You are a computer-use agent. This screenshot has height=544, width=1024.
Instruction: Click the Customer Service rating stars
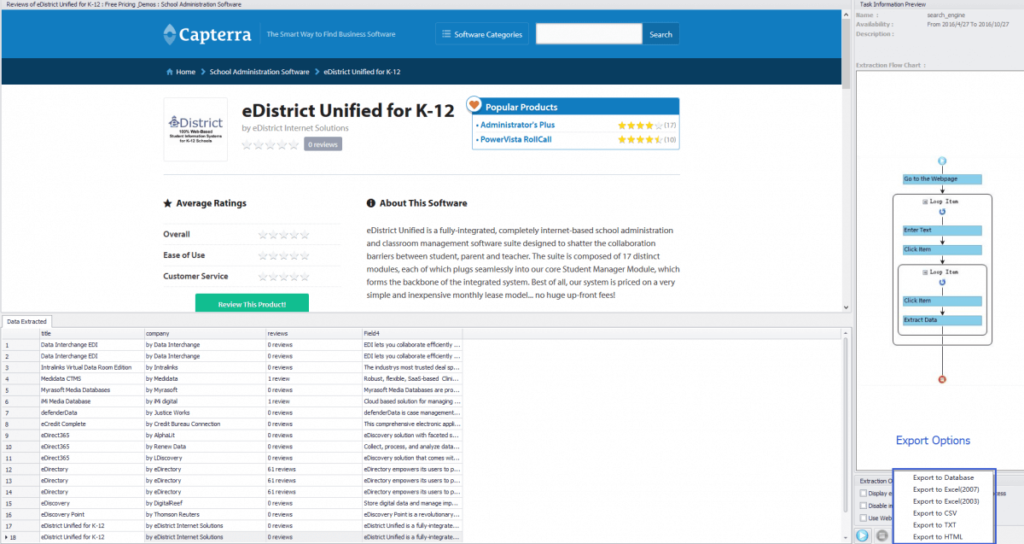tap(283, 276)
